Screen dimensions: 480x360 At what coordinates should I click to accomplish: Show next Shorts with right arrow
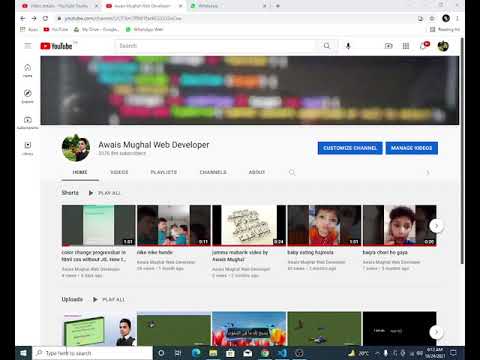436,226
